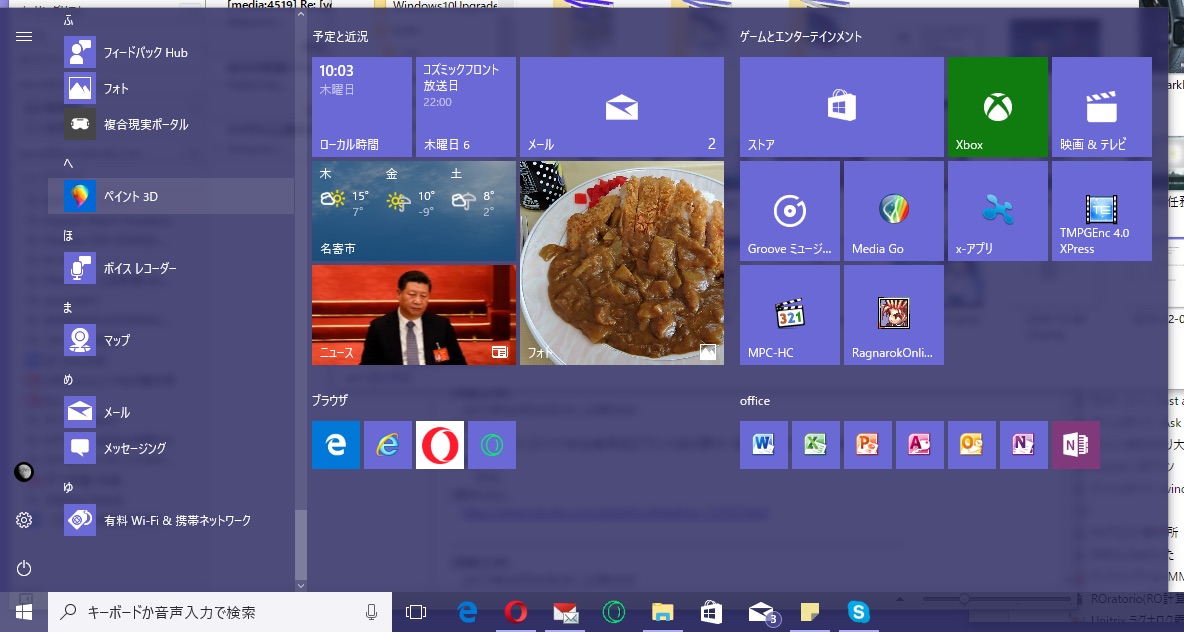Viewport: 1184px width, 632px height.
Task: Click the Power button in Start
Action: click(x=24, y=568)
